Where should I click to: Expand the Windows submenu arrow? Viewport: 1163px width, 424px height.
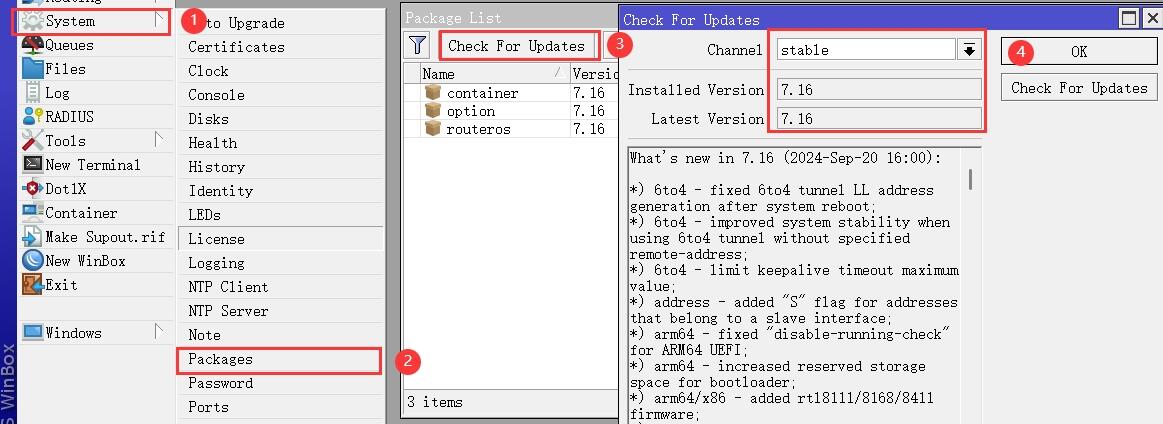(159, 331)
